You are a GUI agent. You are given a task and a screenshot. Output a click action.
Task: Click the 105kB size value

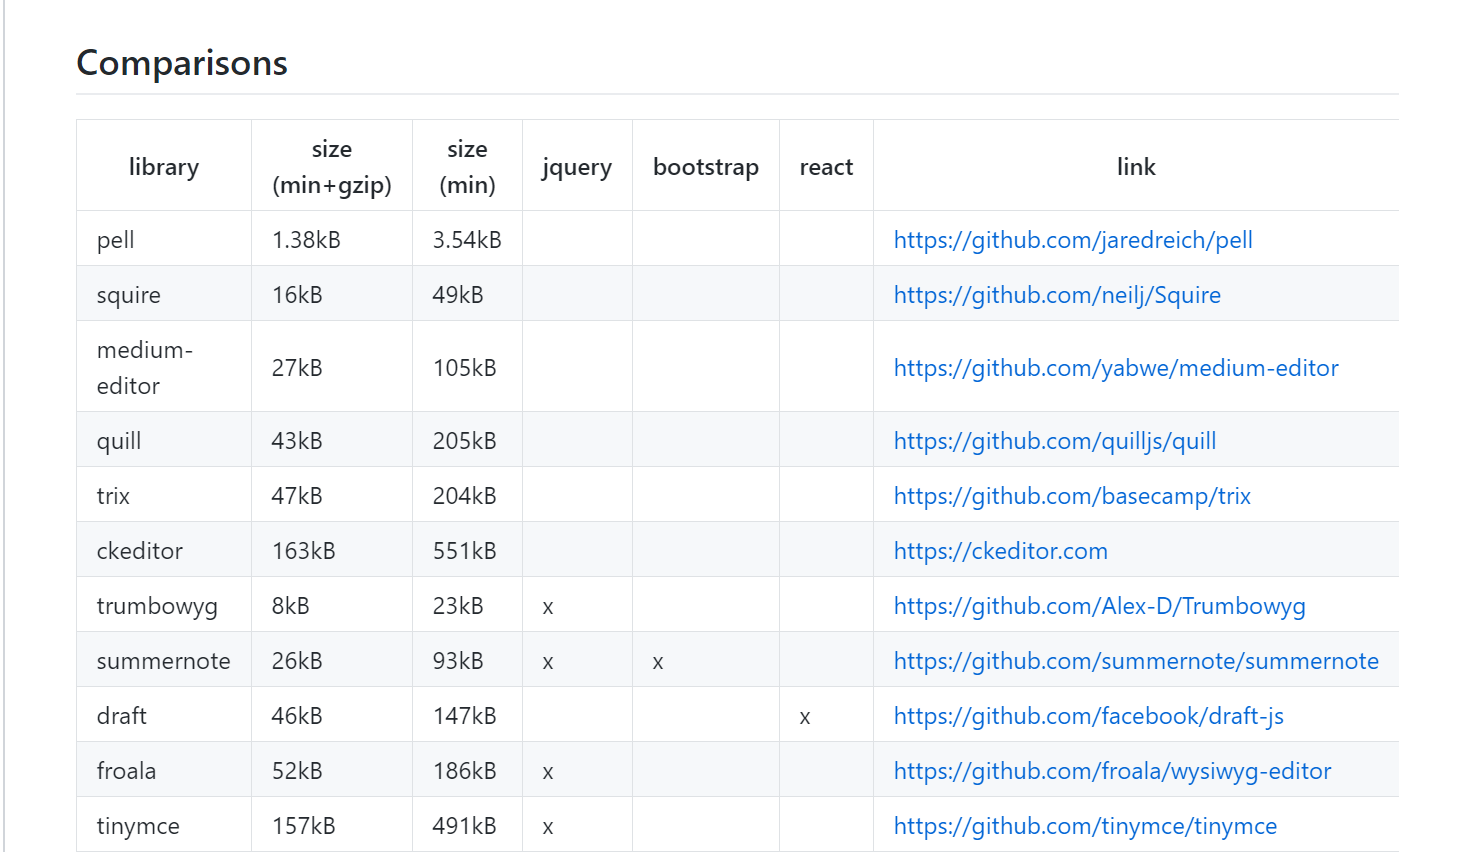[465, 368]
